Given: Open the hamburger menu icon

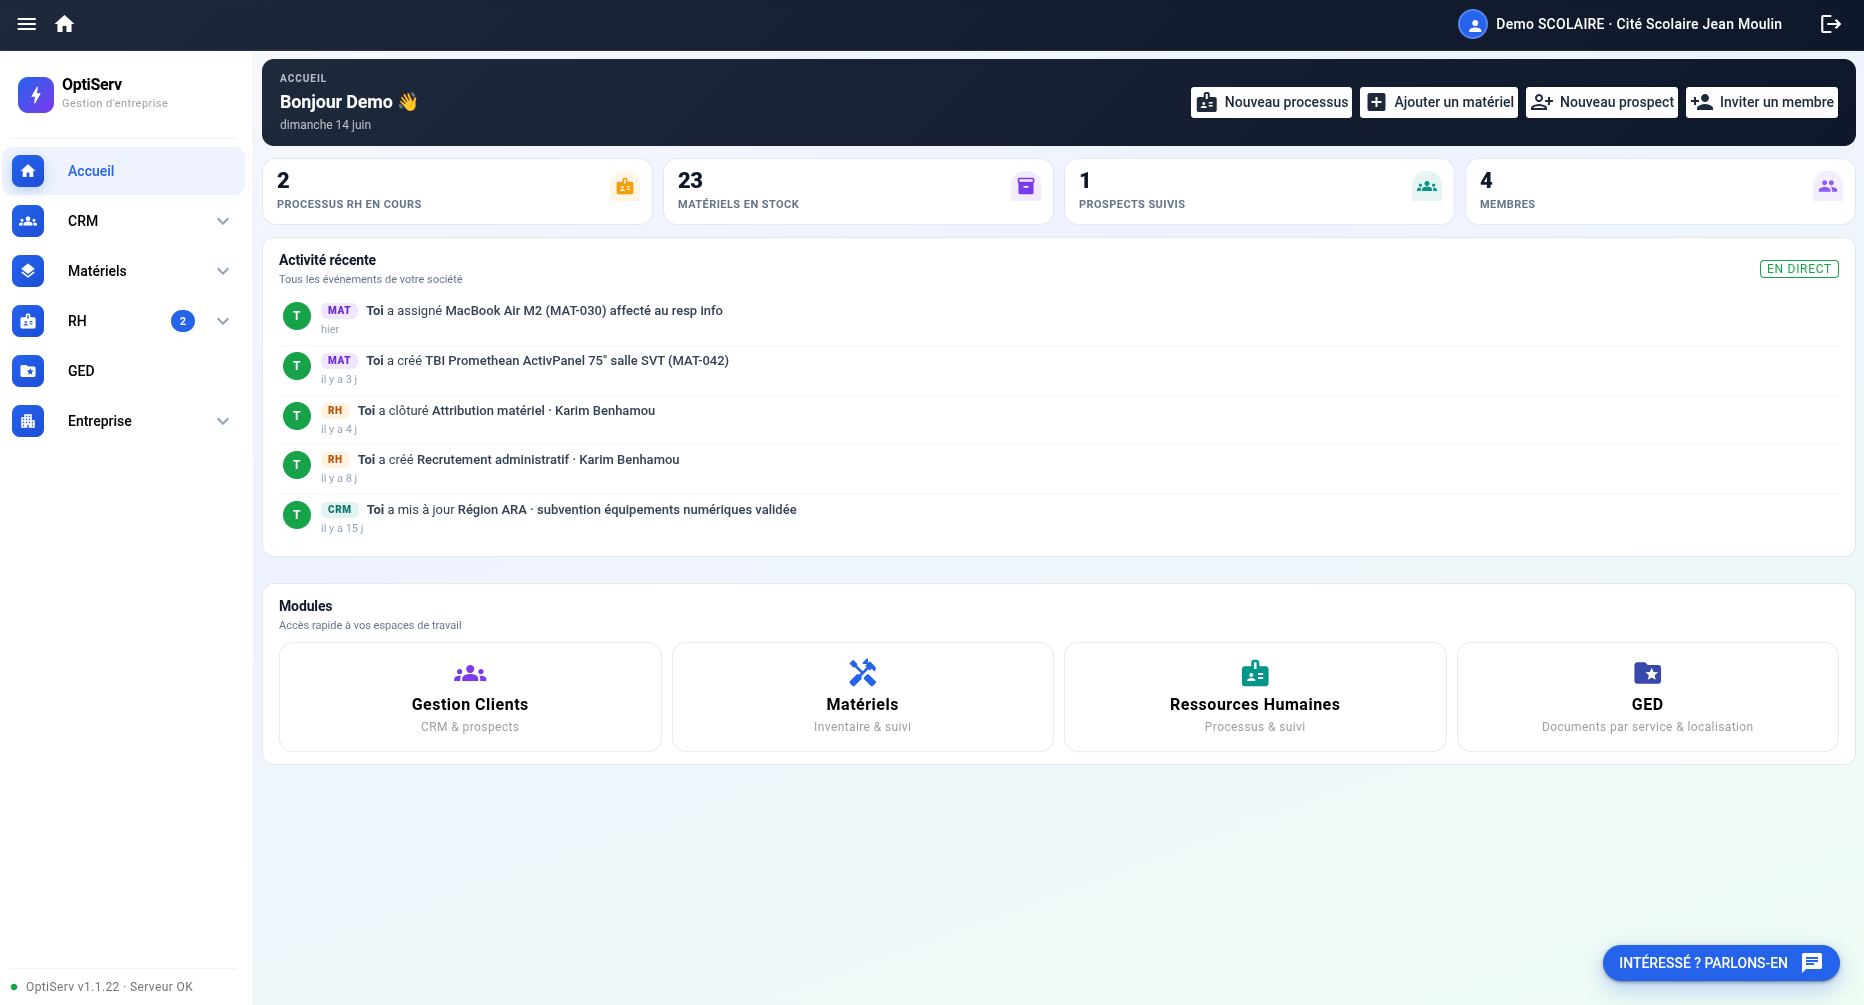Looking at the screenshot, I should (x=27, y=24).
